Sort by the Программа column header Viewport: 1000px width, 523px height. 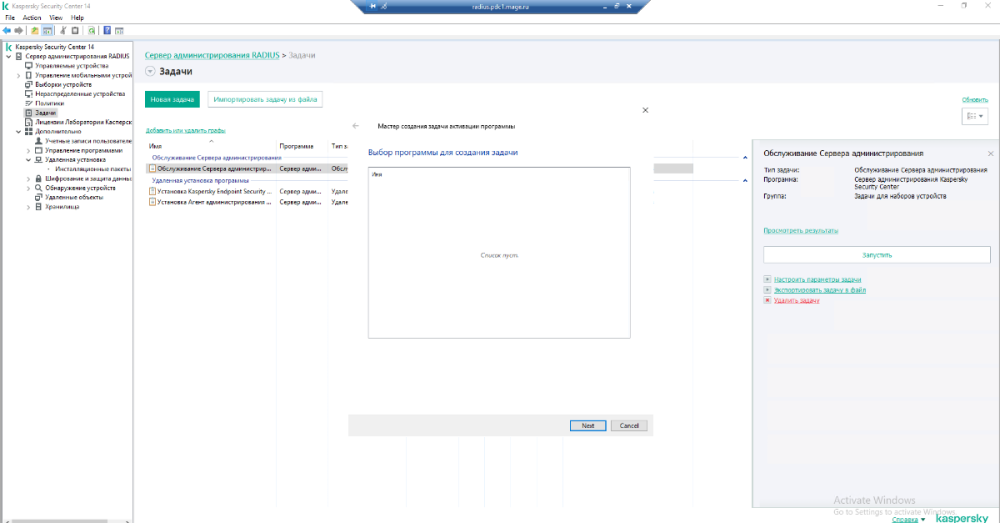click(x=297, y=146)
